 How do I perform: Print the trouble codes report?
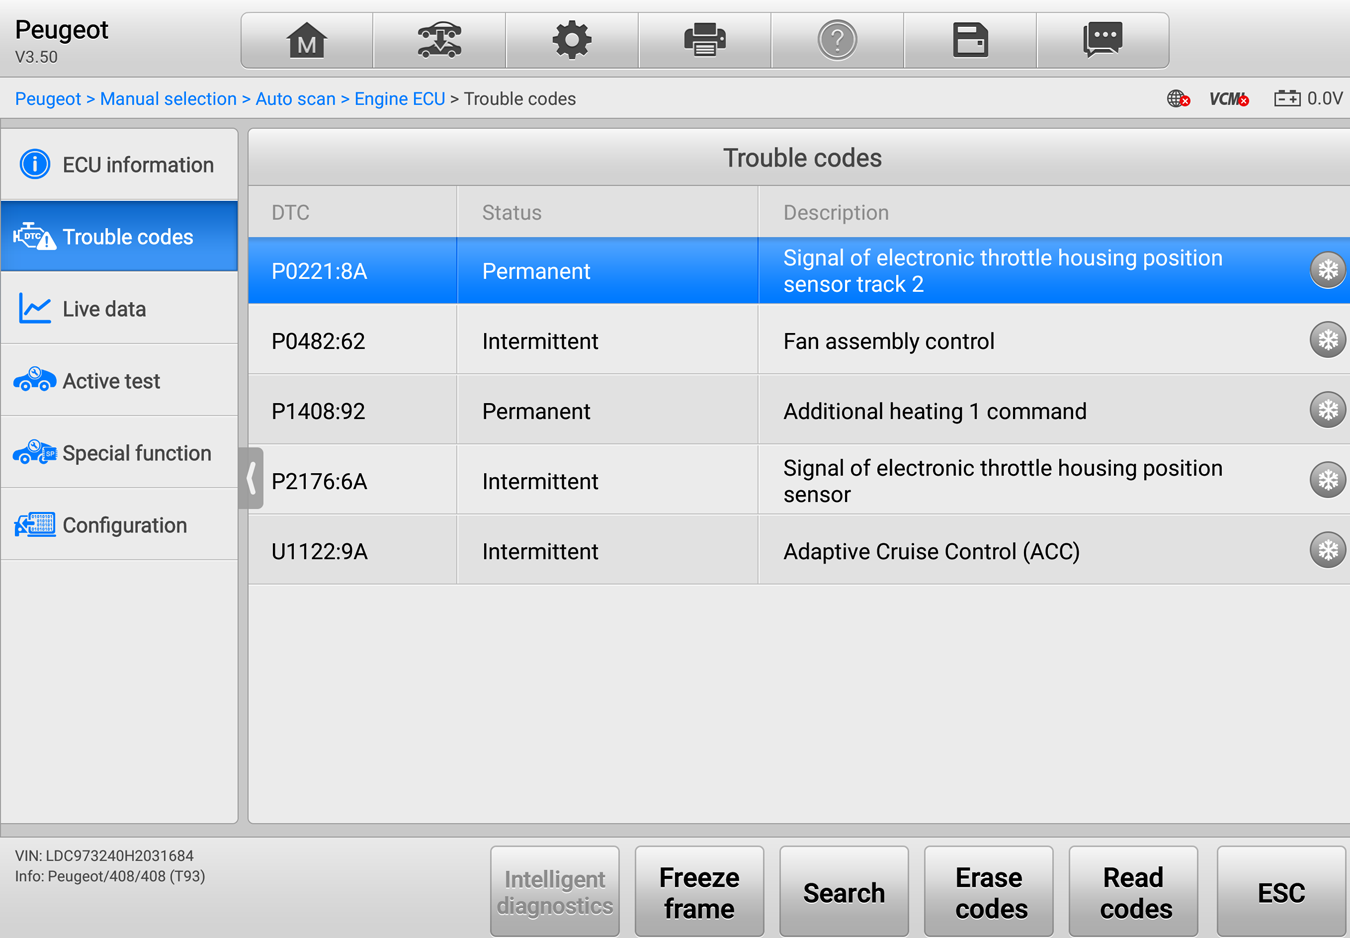[704, 39]
